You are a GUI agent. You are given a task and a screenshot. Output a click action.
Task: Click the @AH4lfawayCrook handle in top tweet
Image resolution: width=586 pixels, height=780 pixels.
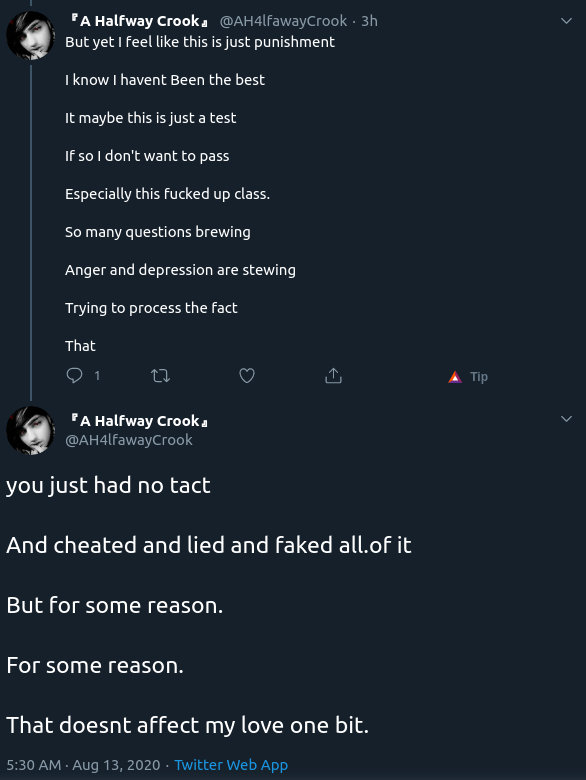[x=283, y=21]
